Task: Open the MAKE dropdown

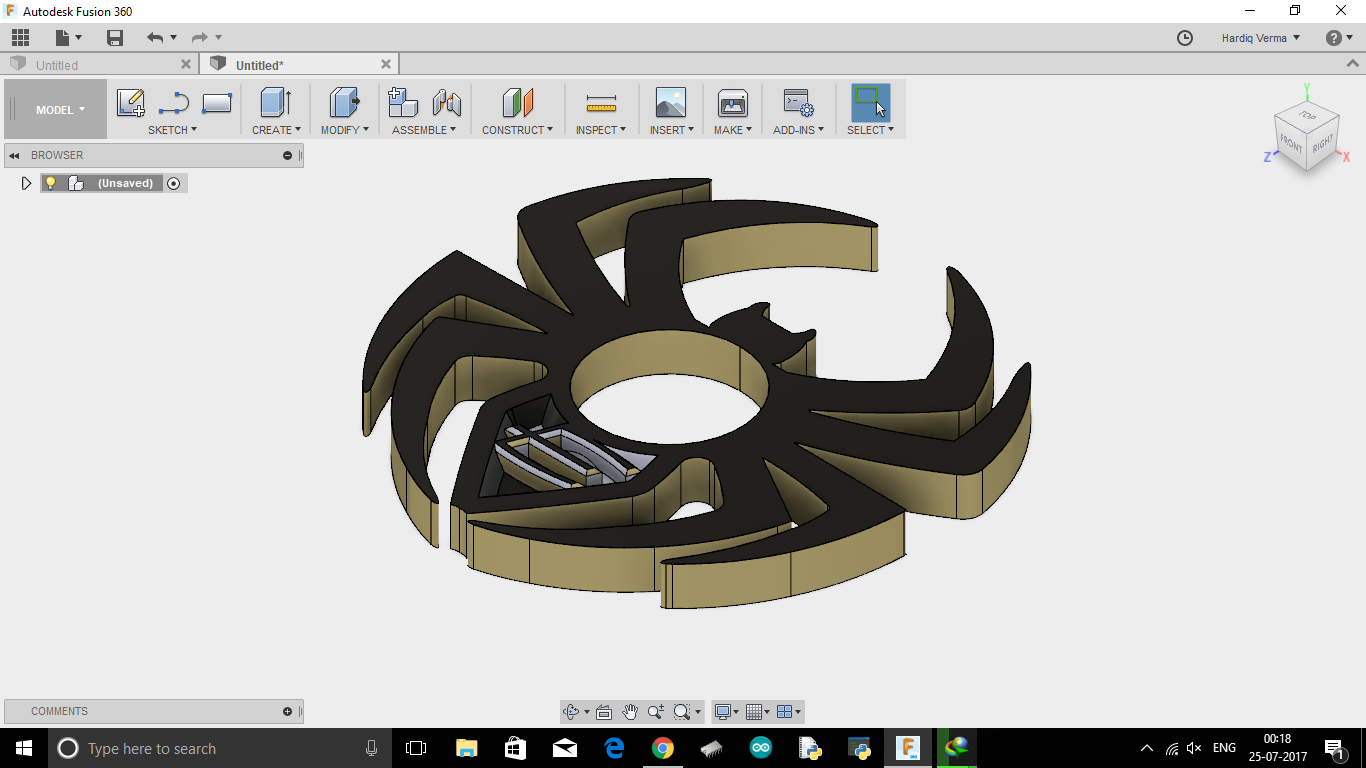Action: tap(733, 130)
